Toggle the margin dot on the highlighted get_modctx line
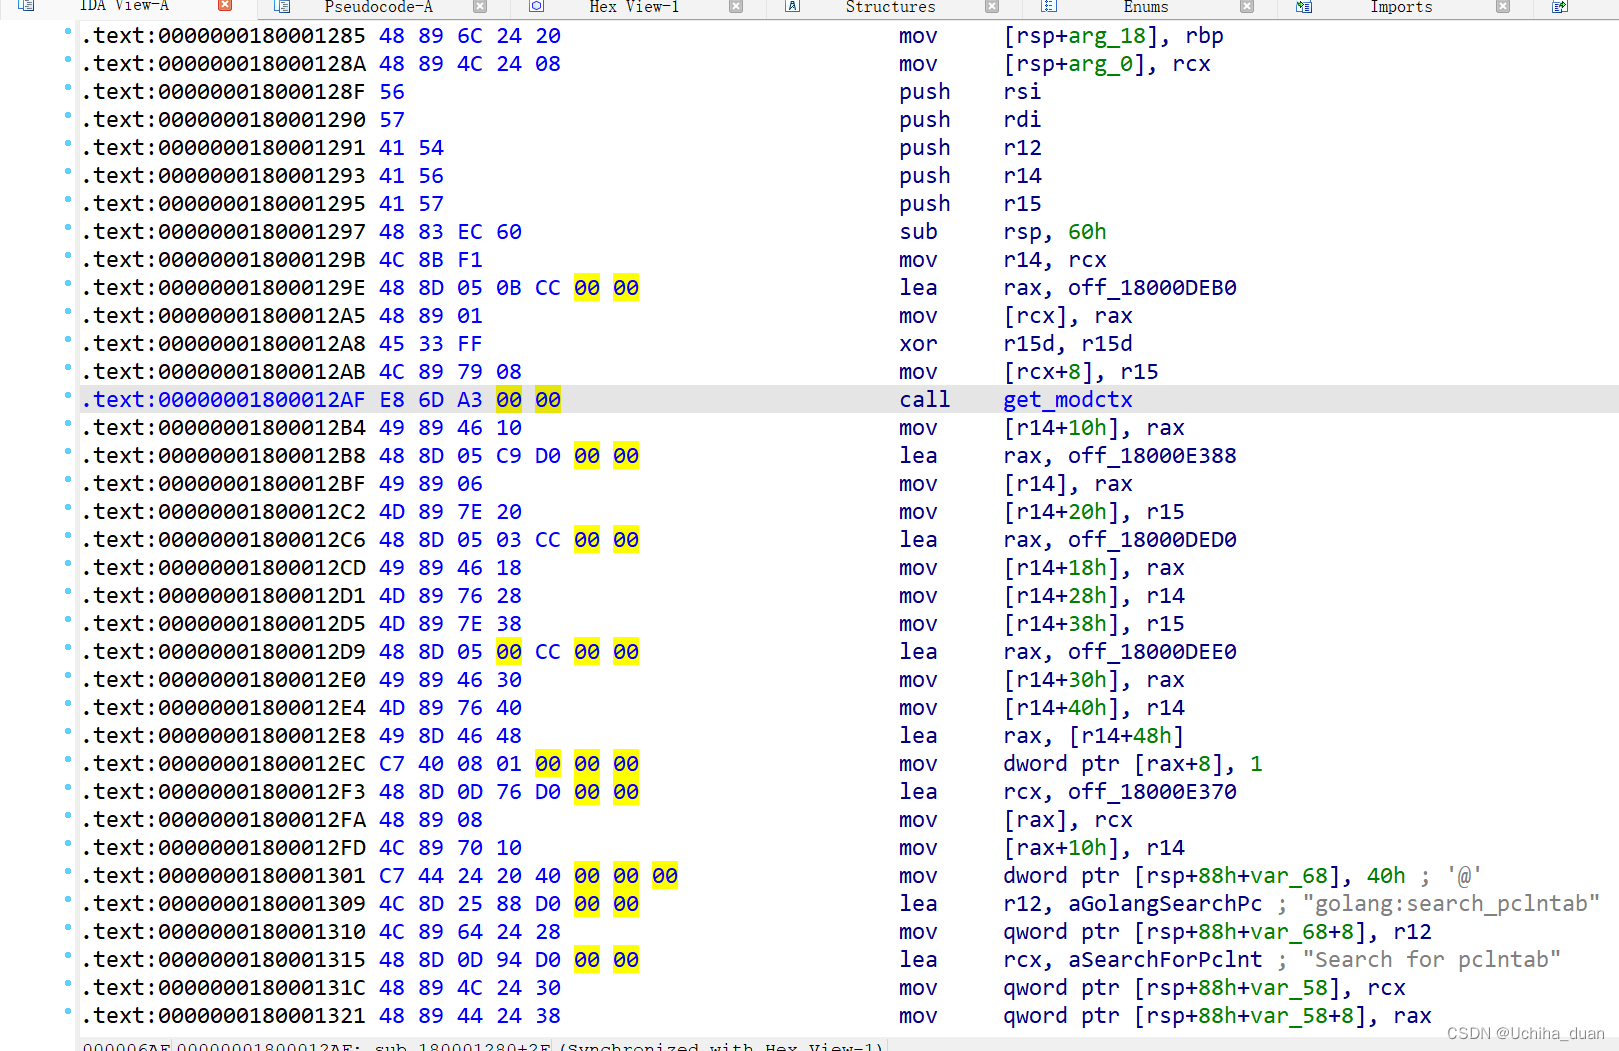Screen dimensions: 1619x1051 (66, 394)
